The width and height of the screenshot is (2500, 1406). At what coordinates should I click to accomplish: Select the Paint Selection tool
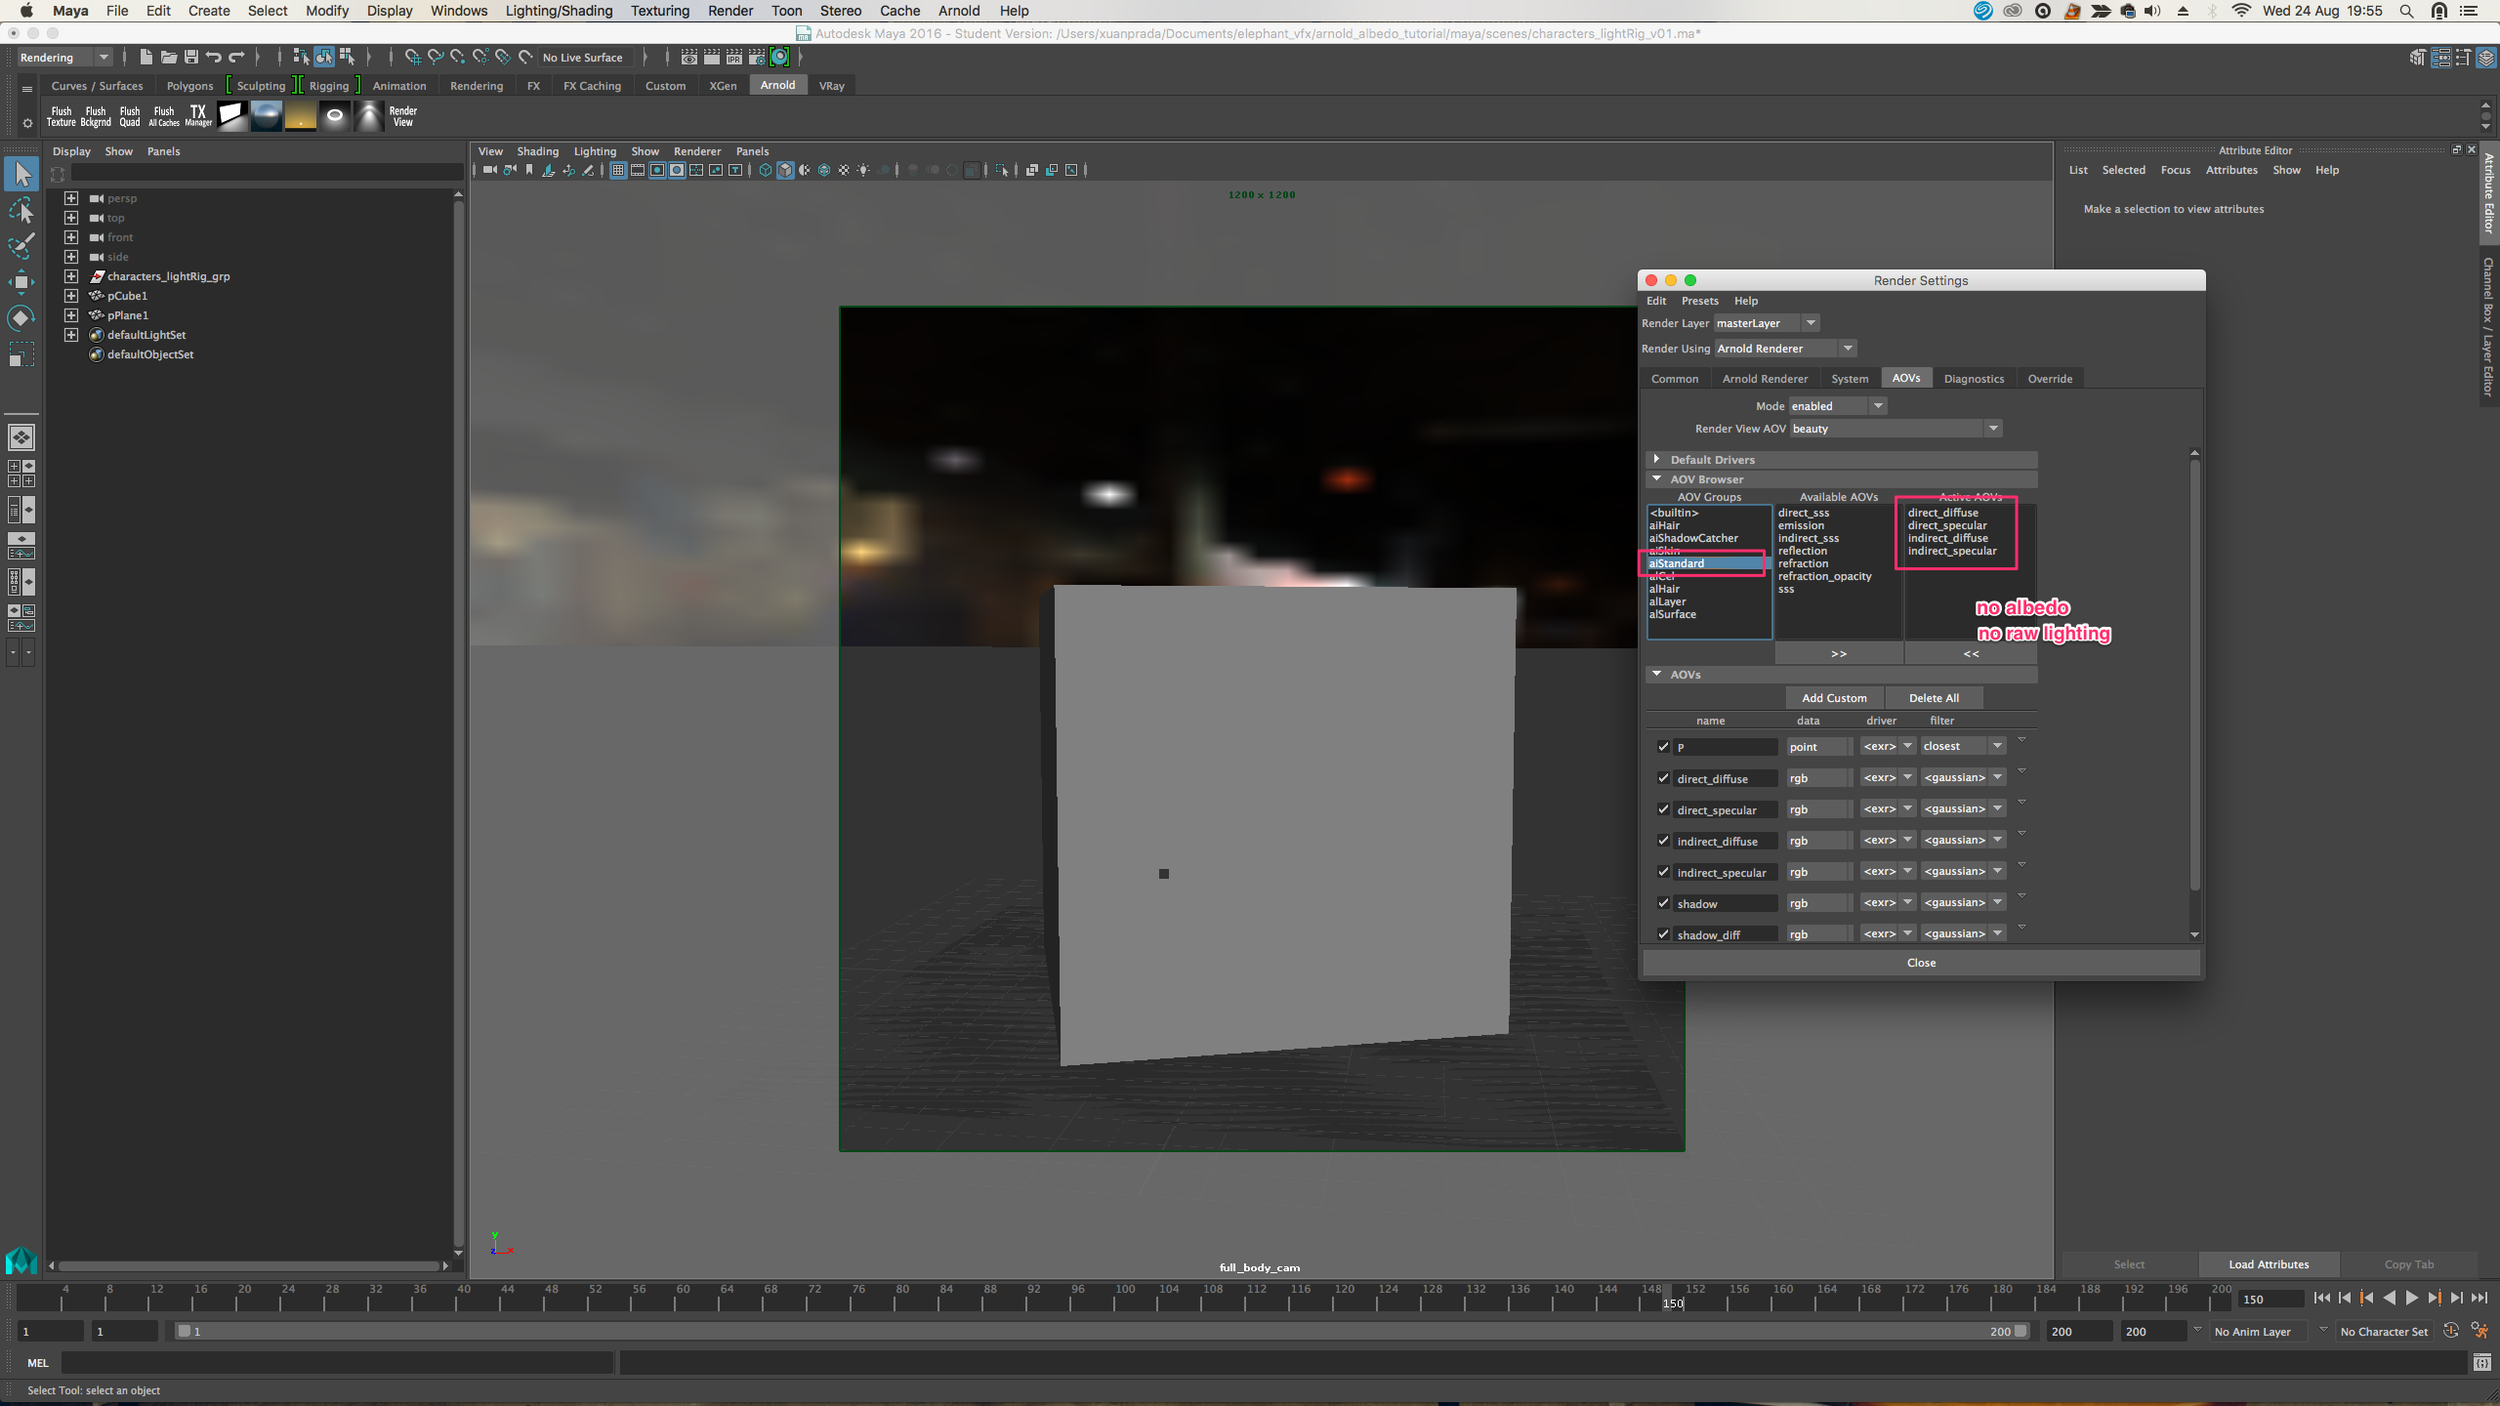[21, 246]
